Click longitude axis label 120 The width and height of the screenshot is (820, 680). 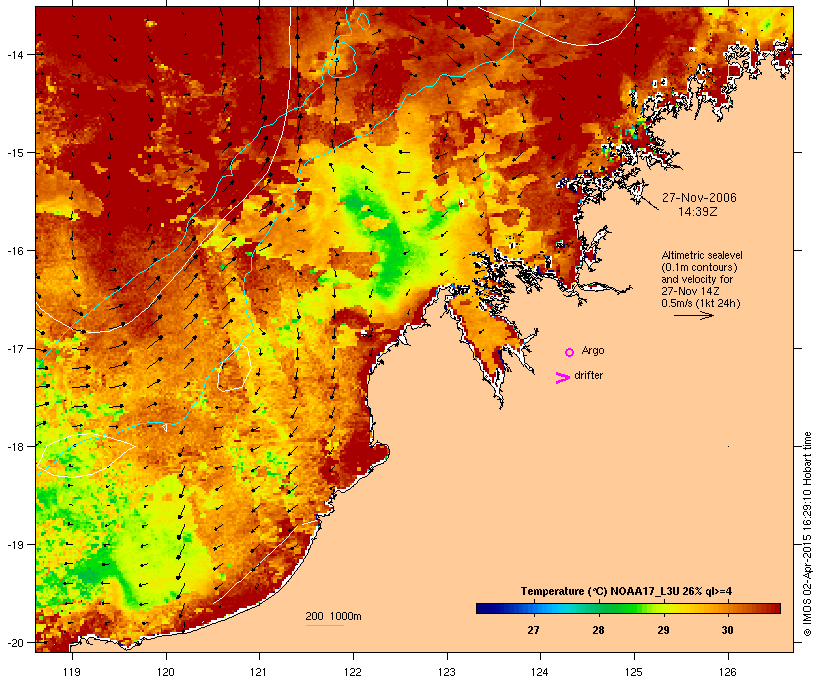coord(166,672)
